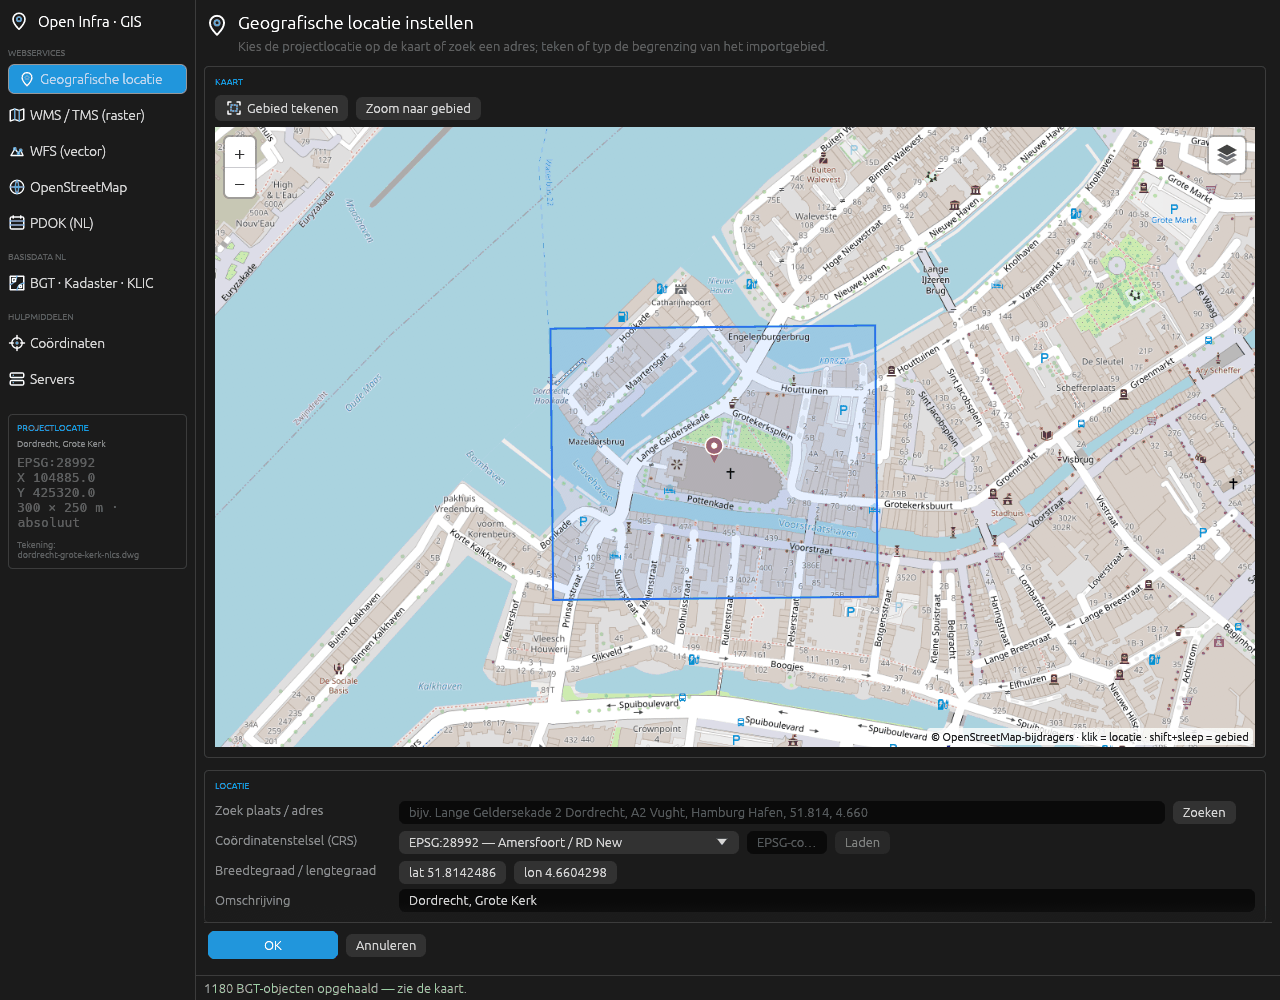Image resolution: width=1280 pixels, height=1000 pixels.
Task: Click the X 104885.0 coordinate text
Action: point(56,478)
